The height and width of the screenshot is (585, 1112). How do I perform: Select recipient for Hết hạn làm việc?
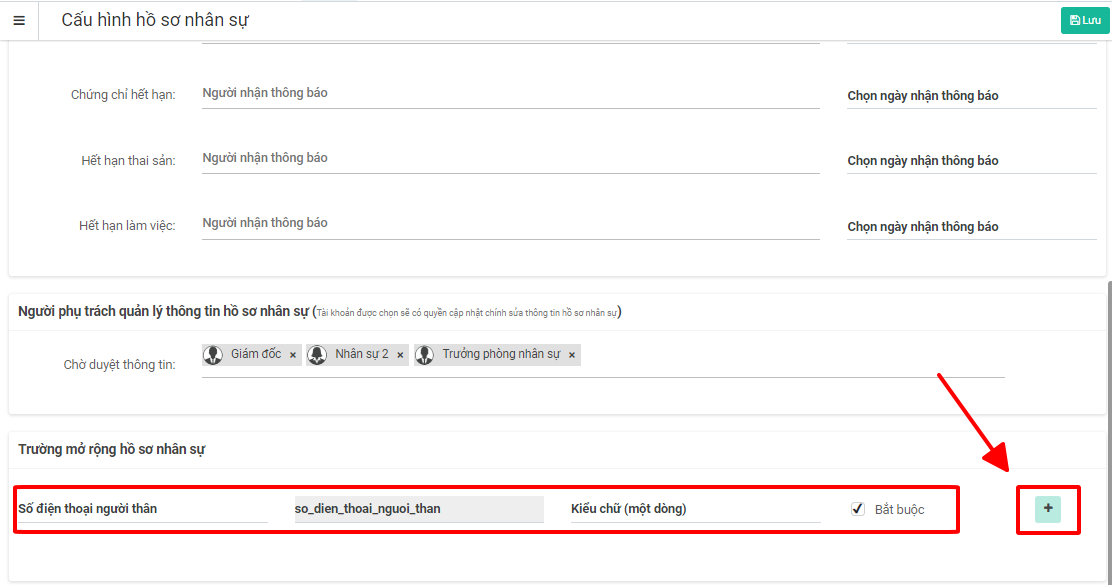(x=510, y=223)
